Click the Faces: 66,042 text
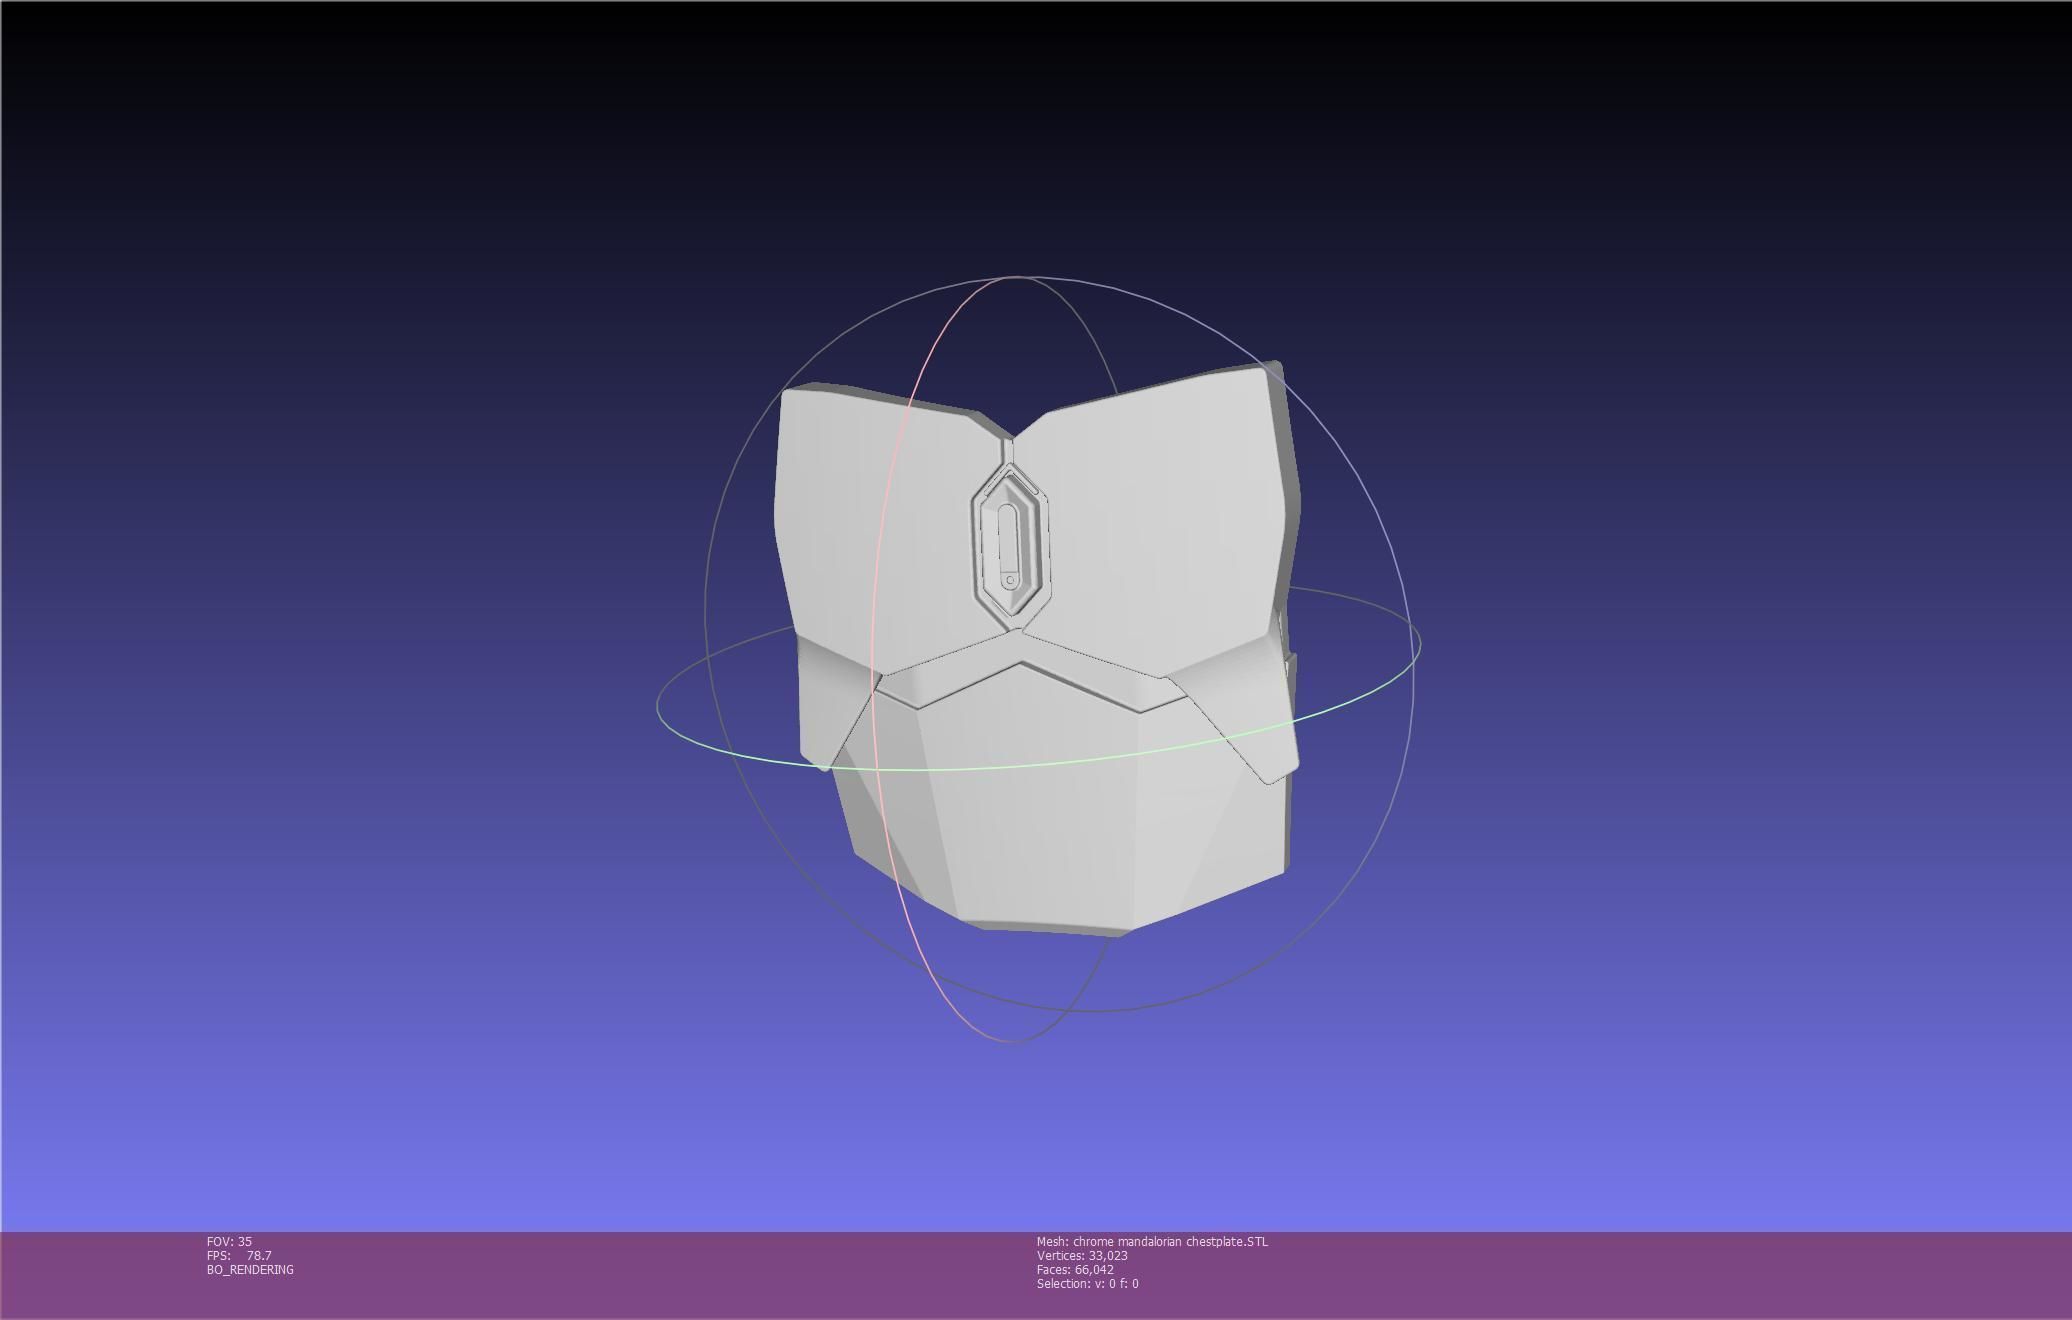This screenshot has width=2072, height=1320. tap(1075, 1269)
